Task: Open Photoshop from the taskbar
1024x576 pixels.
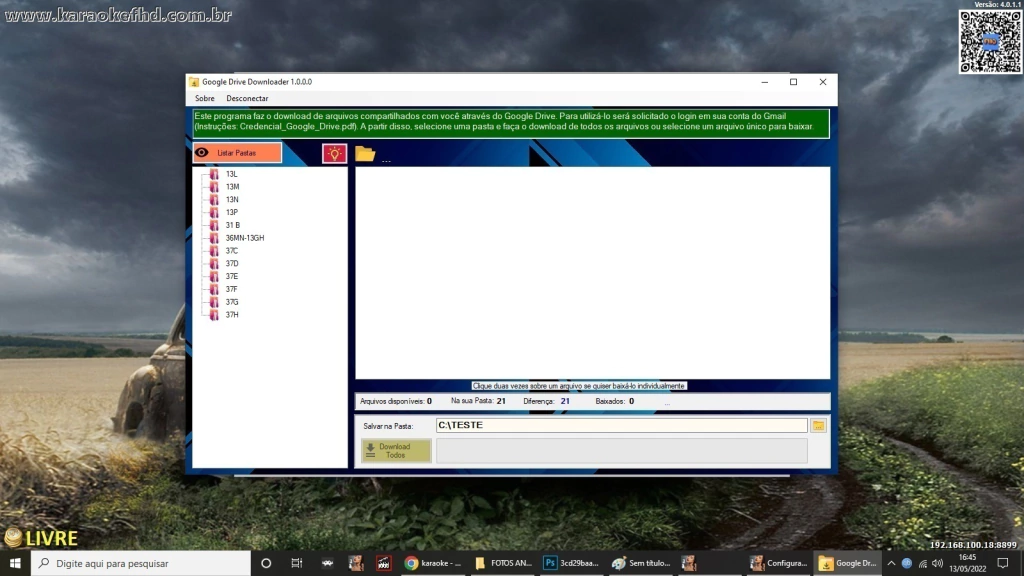Action: (x=571, y=563)
